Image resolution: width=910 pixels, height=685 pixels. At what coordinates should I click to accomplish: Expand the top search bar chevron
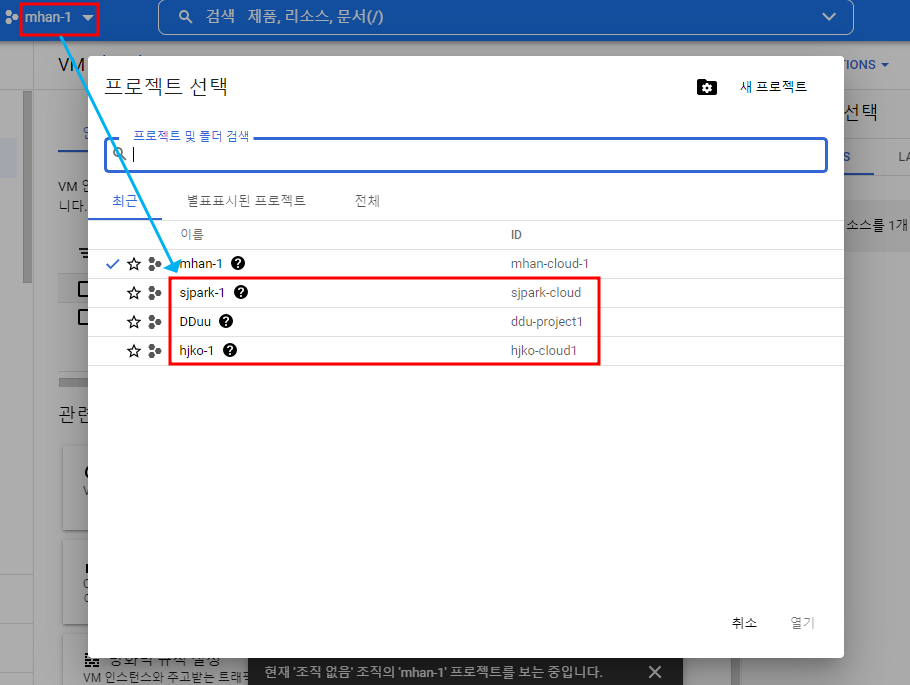click(829, 17)
